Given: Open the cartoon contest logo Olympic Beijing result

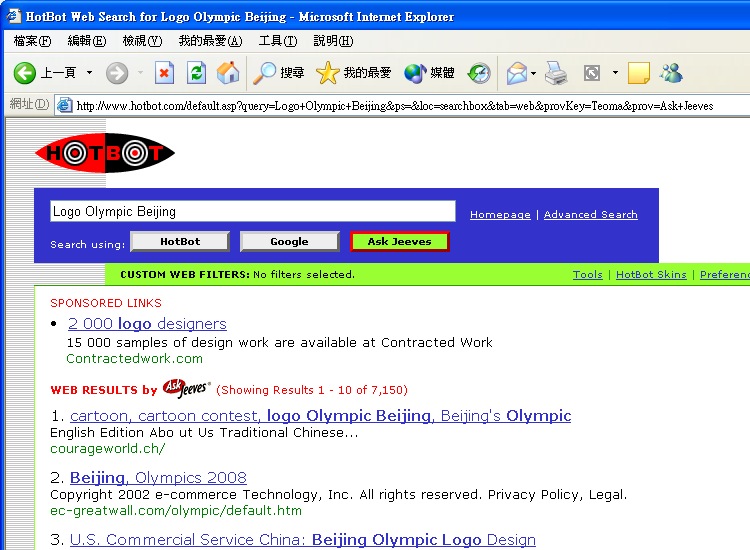Looking at the screenshot, I should (x=320, y=416).
